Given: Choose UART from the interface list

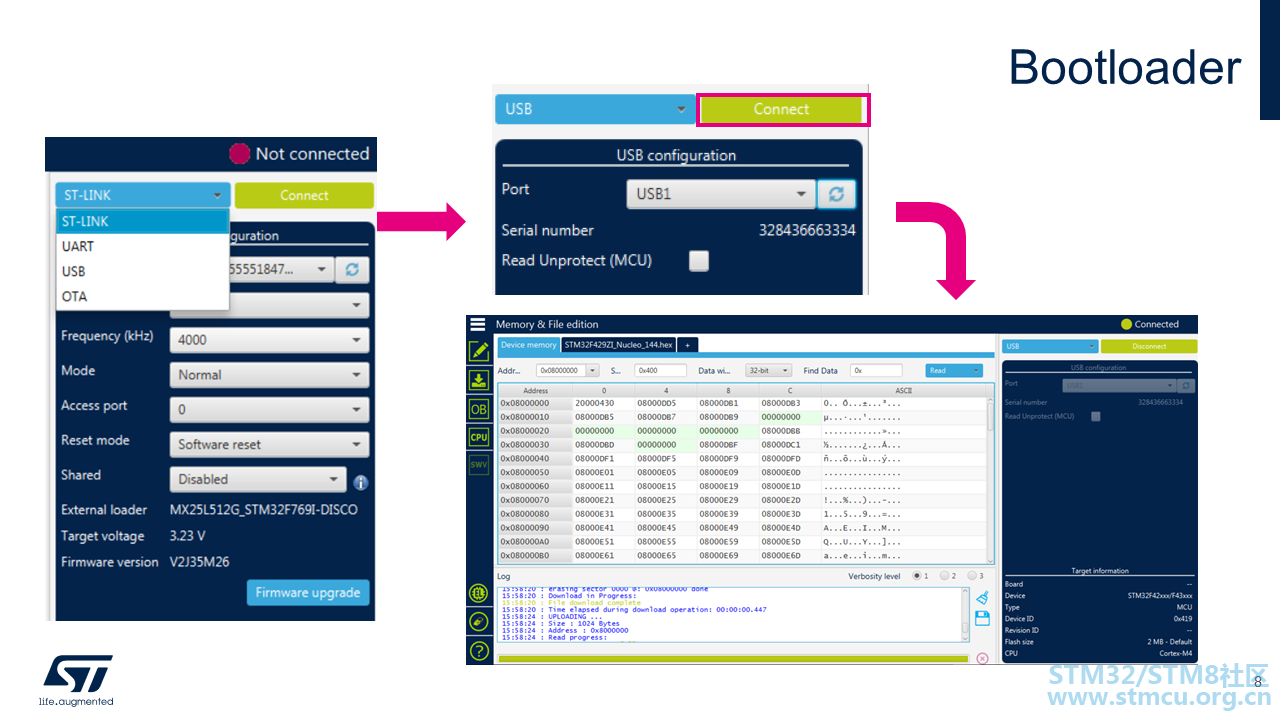Looking at the screenshot, I should pos(143,246).
